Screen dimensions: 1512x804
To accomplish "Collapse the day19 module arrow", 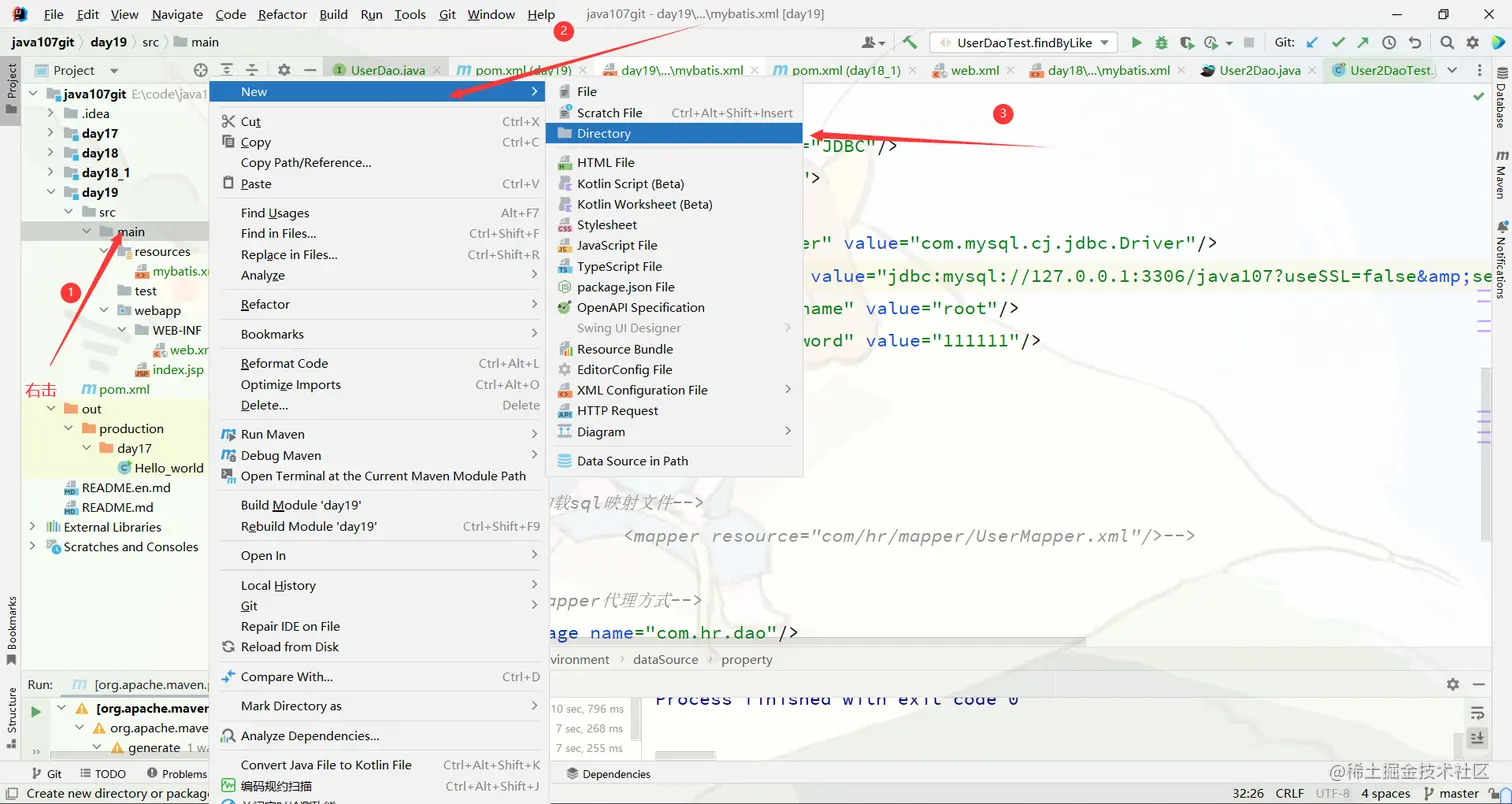I will coord(51,192).
